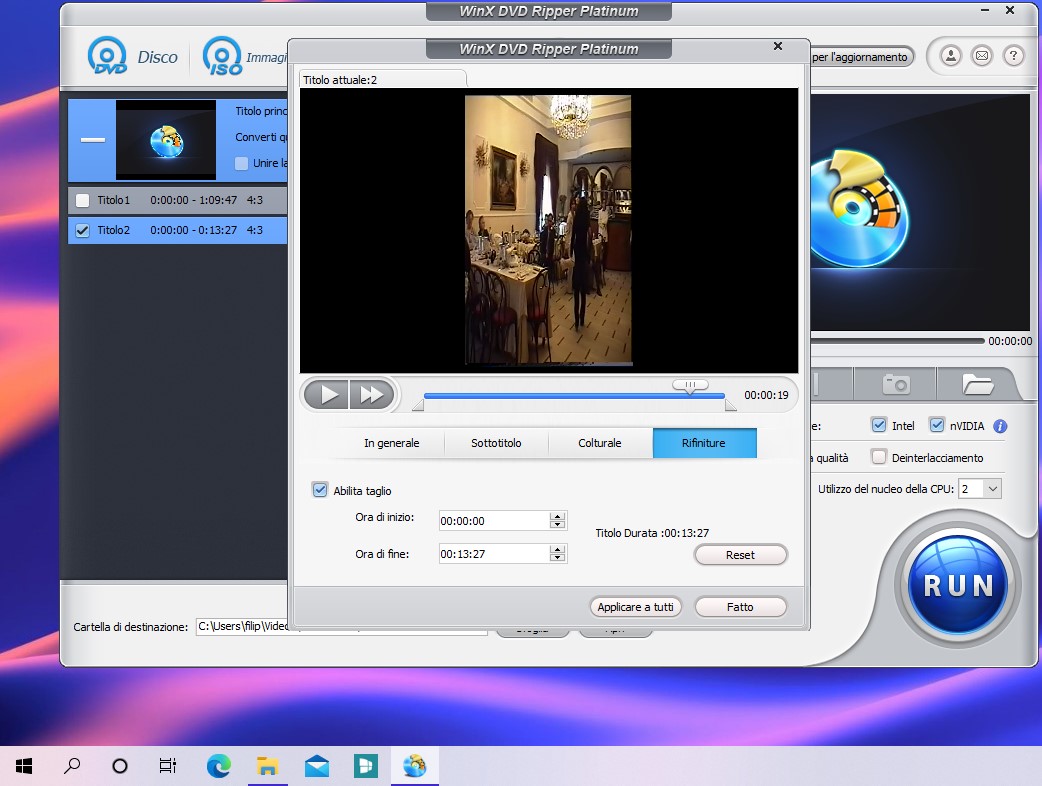
Task: Open the green app icon on taskbar
Action: (365, 766)
